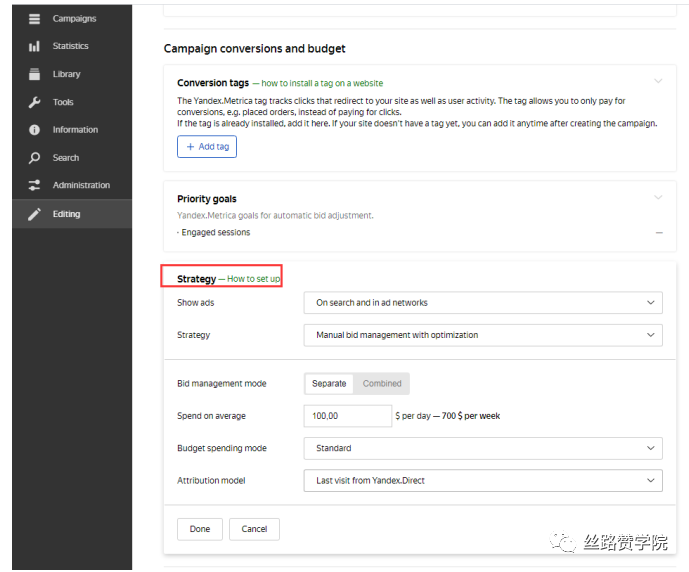Click the Search magnifier icon
Screen dimensions: 689x572
point(35,158)
